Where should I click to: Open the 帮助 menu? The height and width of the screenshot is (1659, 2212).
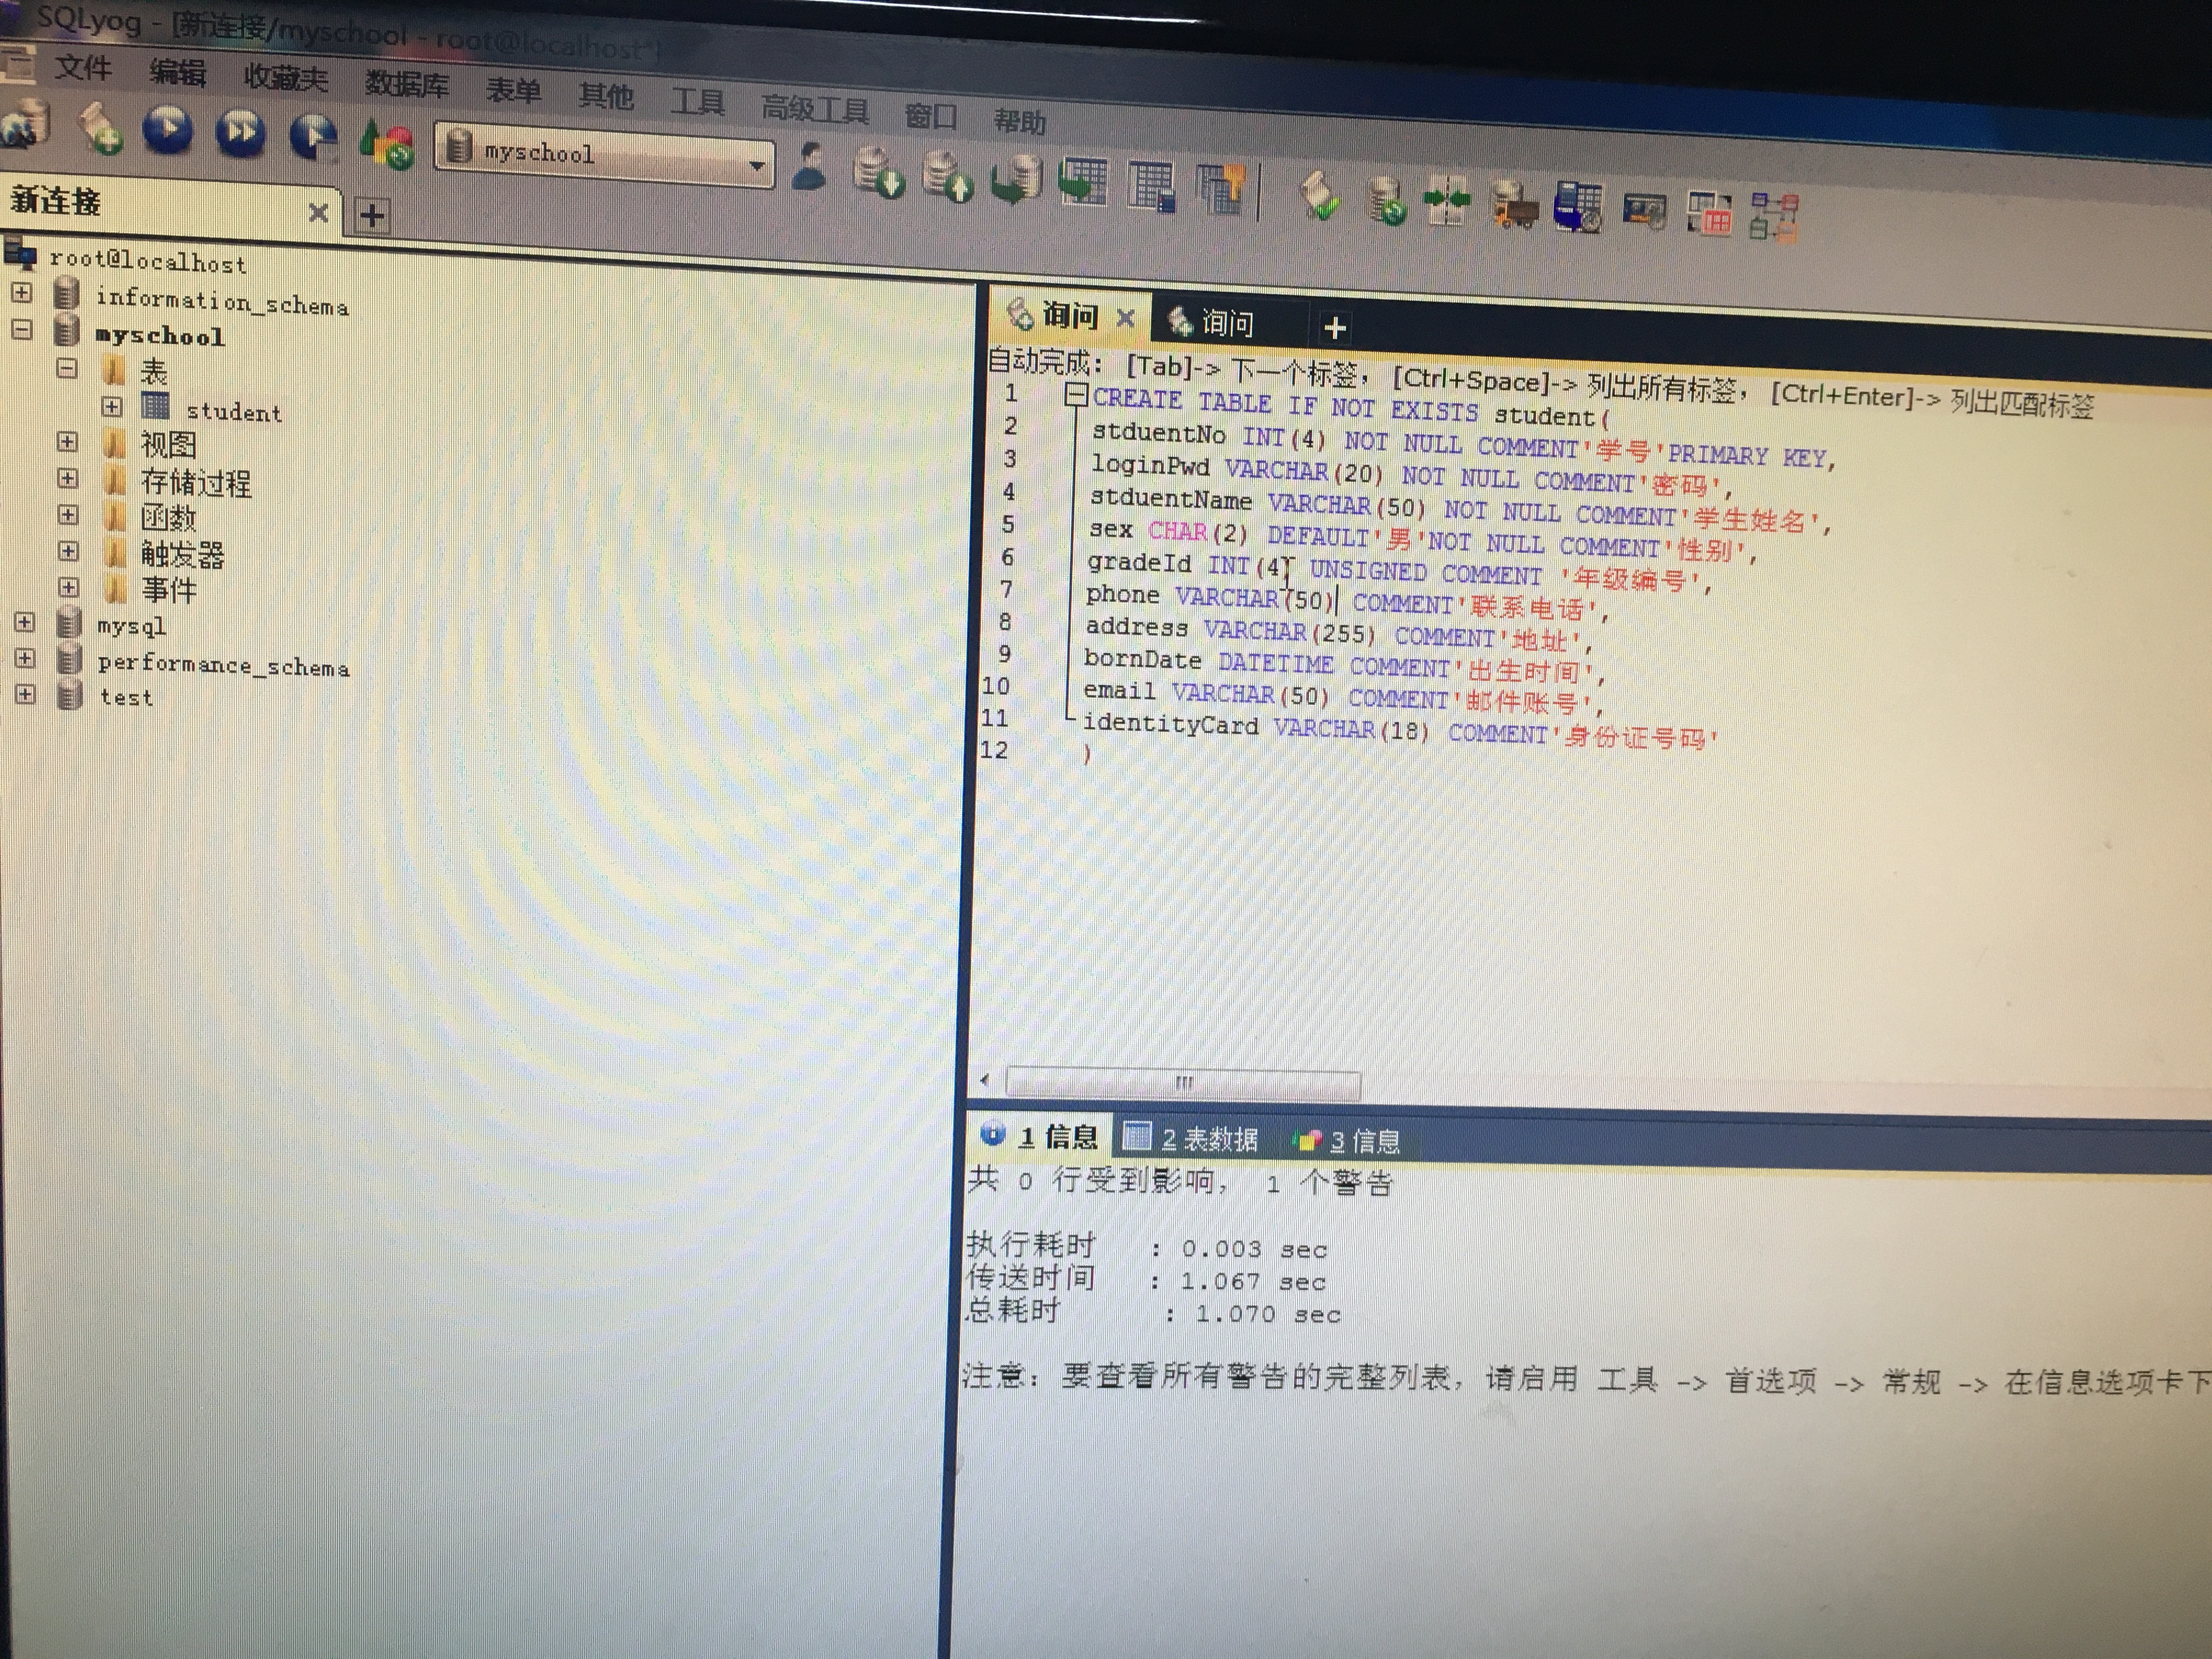[1019, 122]
